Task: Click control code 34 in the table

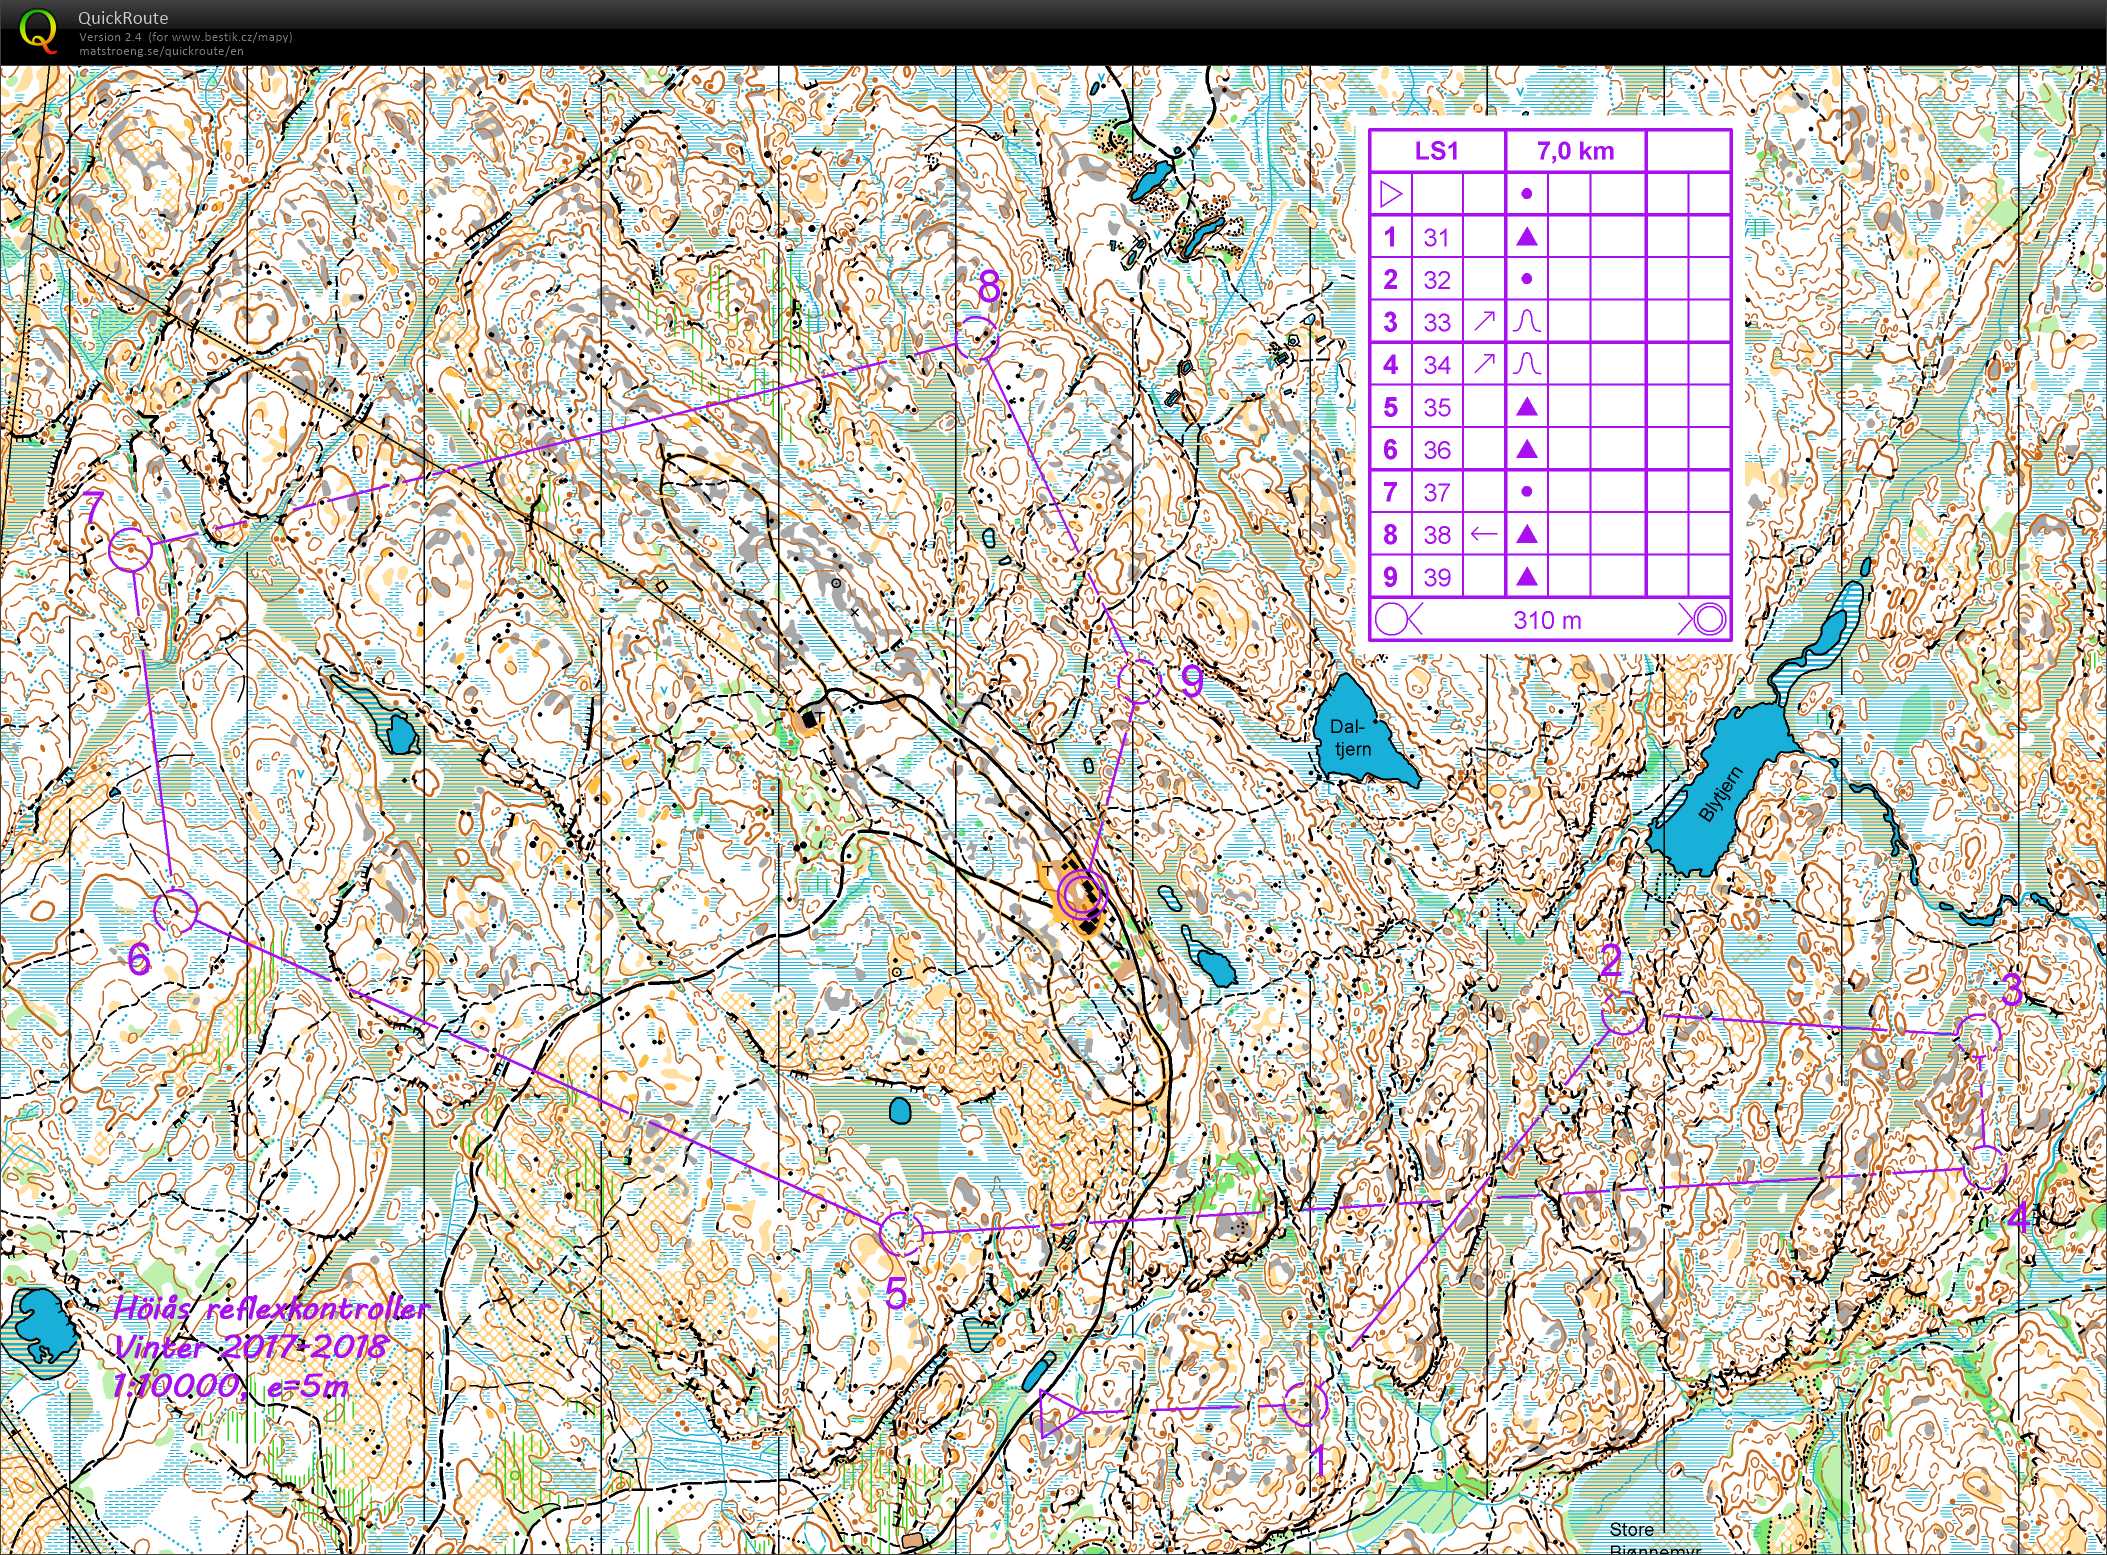Action: (x=1437, y=365)
